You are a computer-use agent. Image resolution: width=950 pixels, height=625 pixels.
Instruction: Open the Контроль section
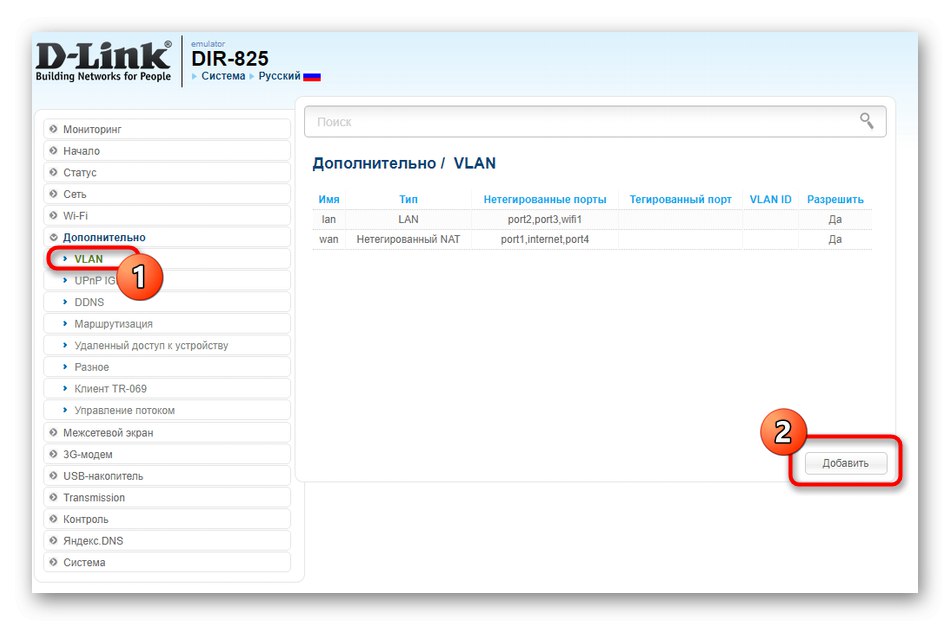pos(167,519)
